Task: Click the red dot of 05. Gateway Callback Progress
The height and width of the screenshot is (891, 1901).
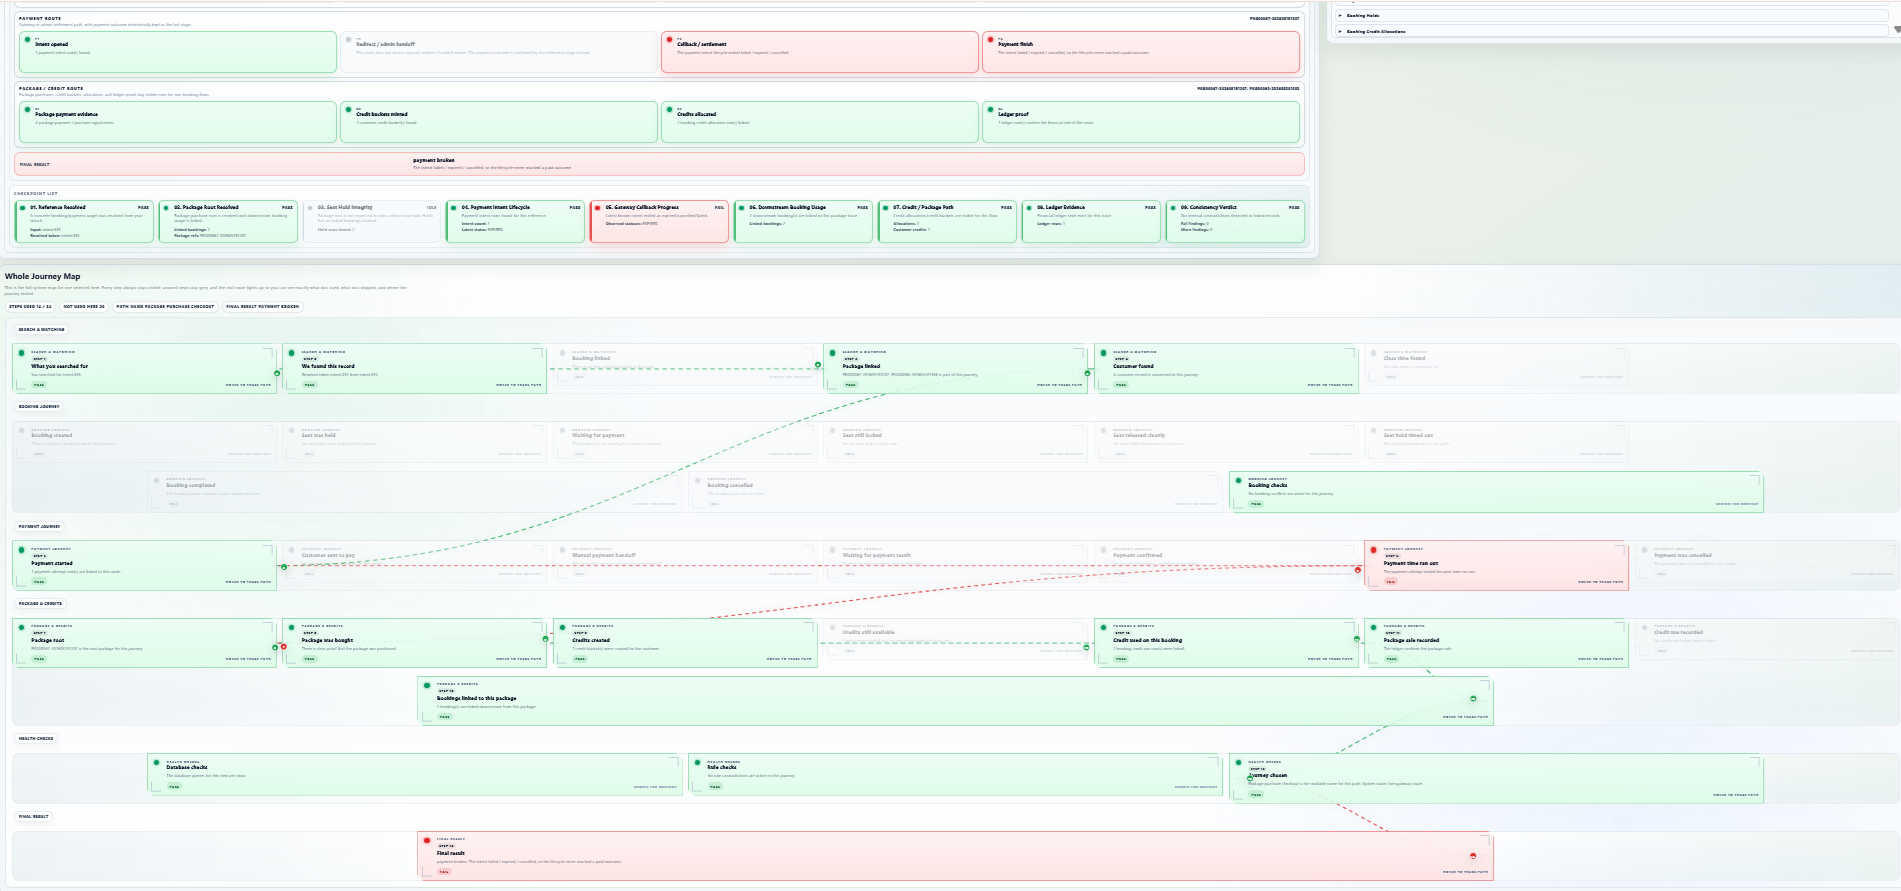Action: click(598, 207)
